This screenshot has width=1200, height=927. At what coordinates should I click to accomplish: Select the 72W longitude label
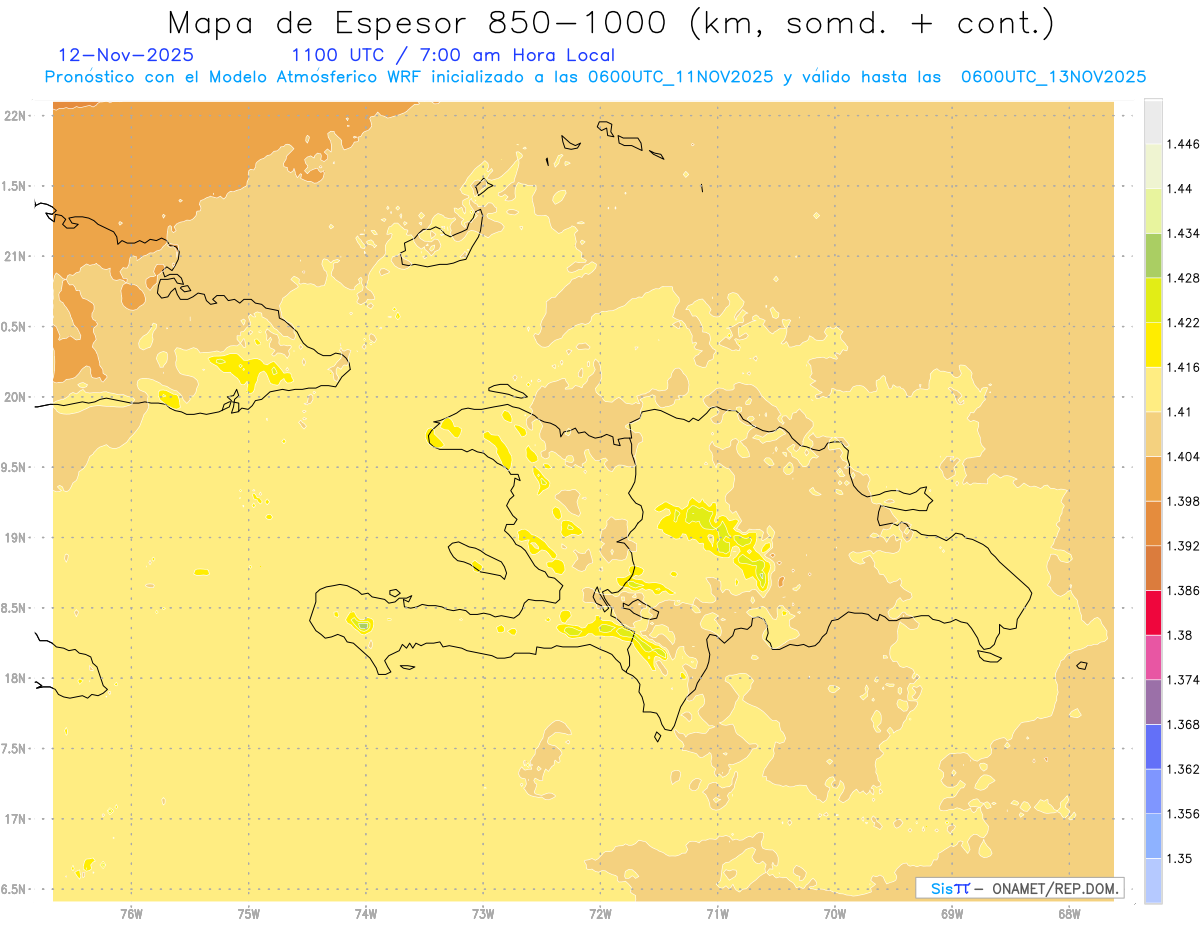pos(600,914)
